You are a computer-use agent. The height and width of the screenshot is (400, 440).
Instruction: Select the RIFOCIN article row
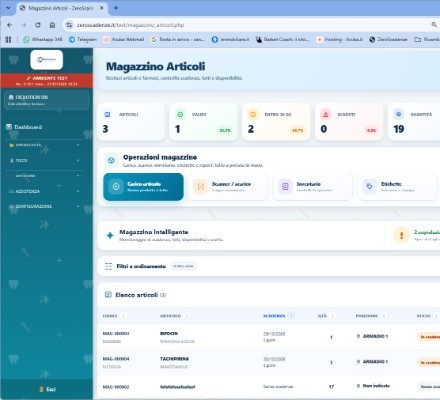click(268, 337)
